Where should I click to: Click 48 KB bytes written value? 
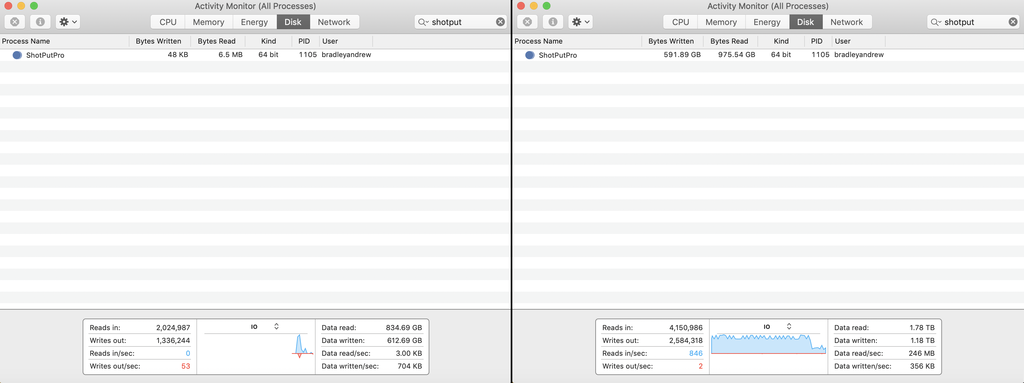[x=177, y=55]
